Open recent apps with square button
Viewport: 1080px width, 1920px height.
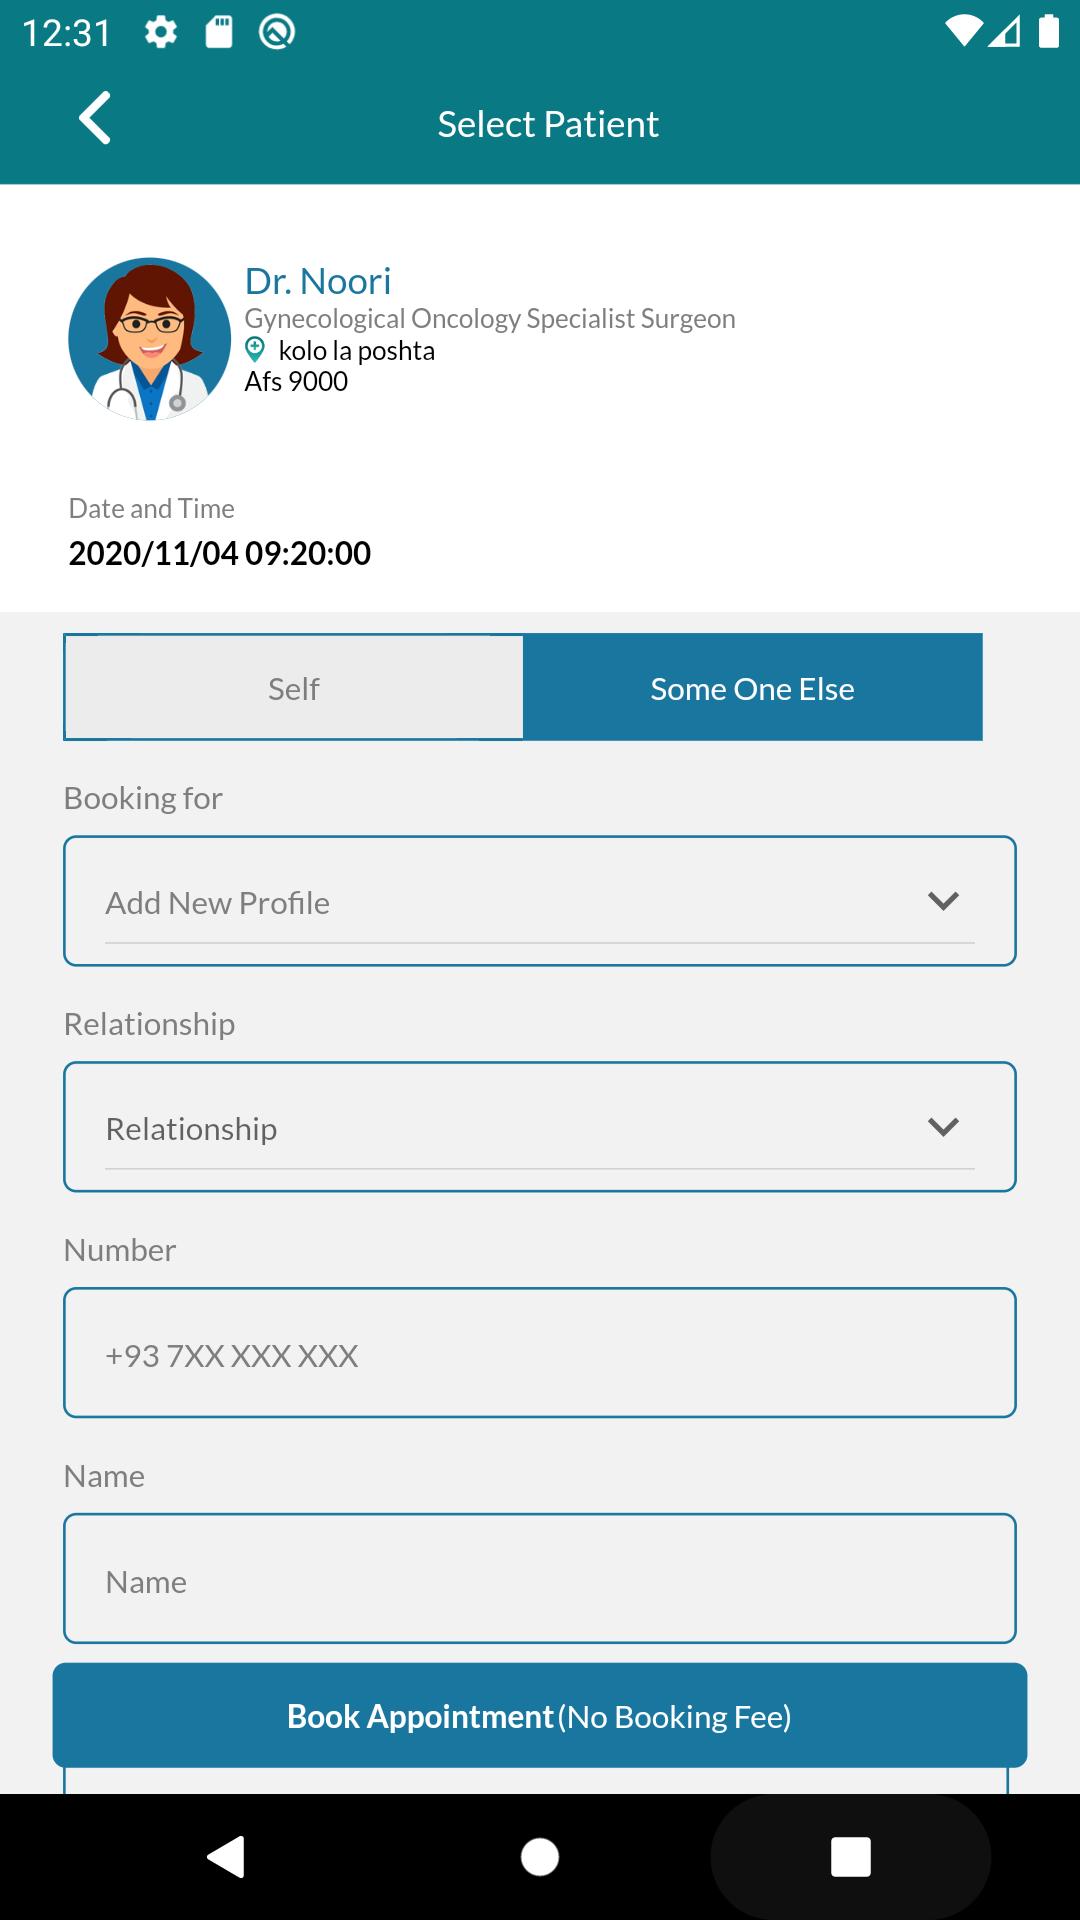(x=851, y=1857)
